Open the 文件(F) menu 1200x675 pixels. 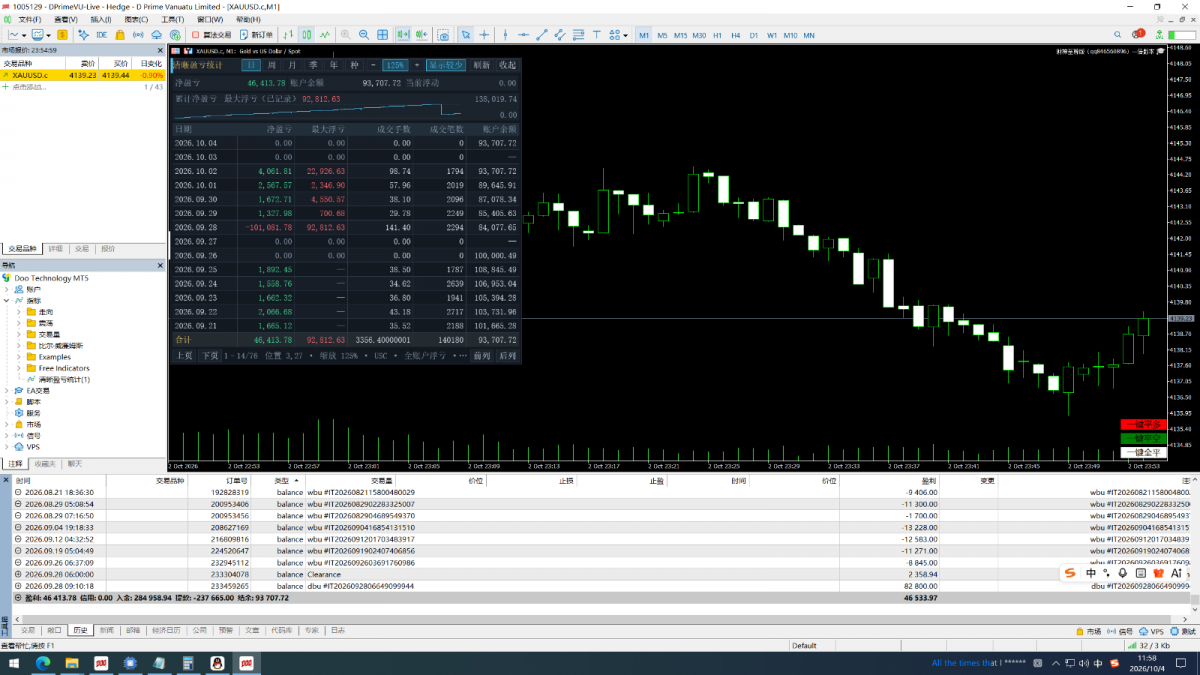[x=30, y=19]
